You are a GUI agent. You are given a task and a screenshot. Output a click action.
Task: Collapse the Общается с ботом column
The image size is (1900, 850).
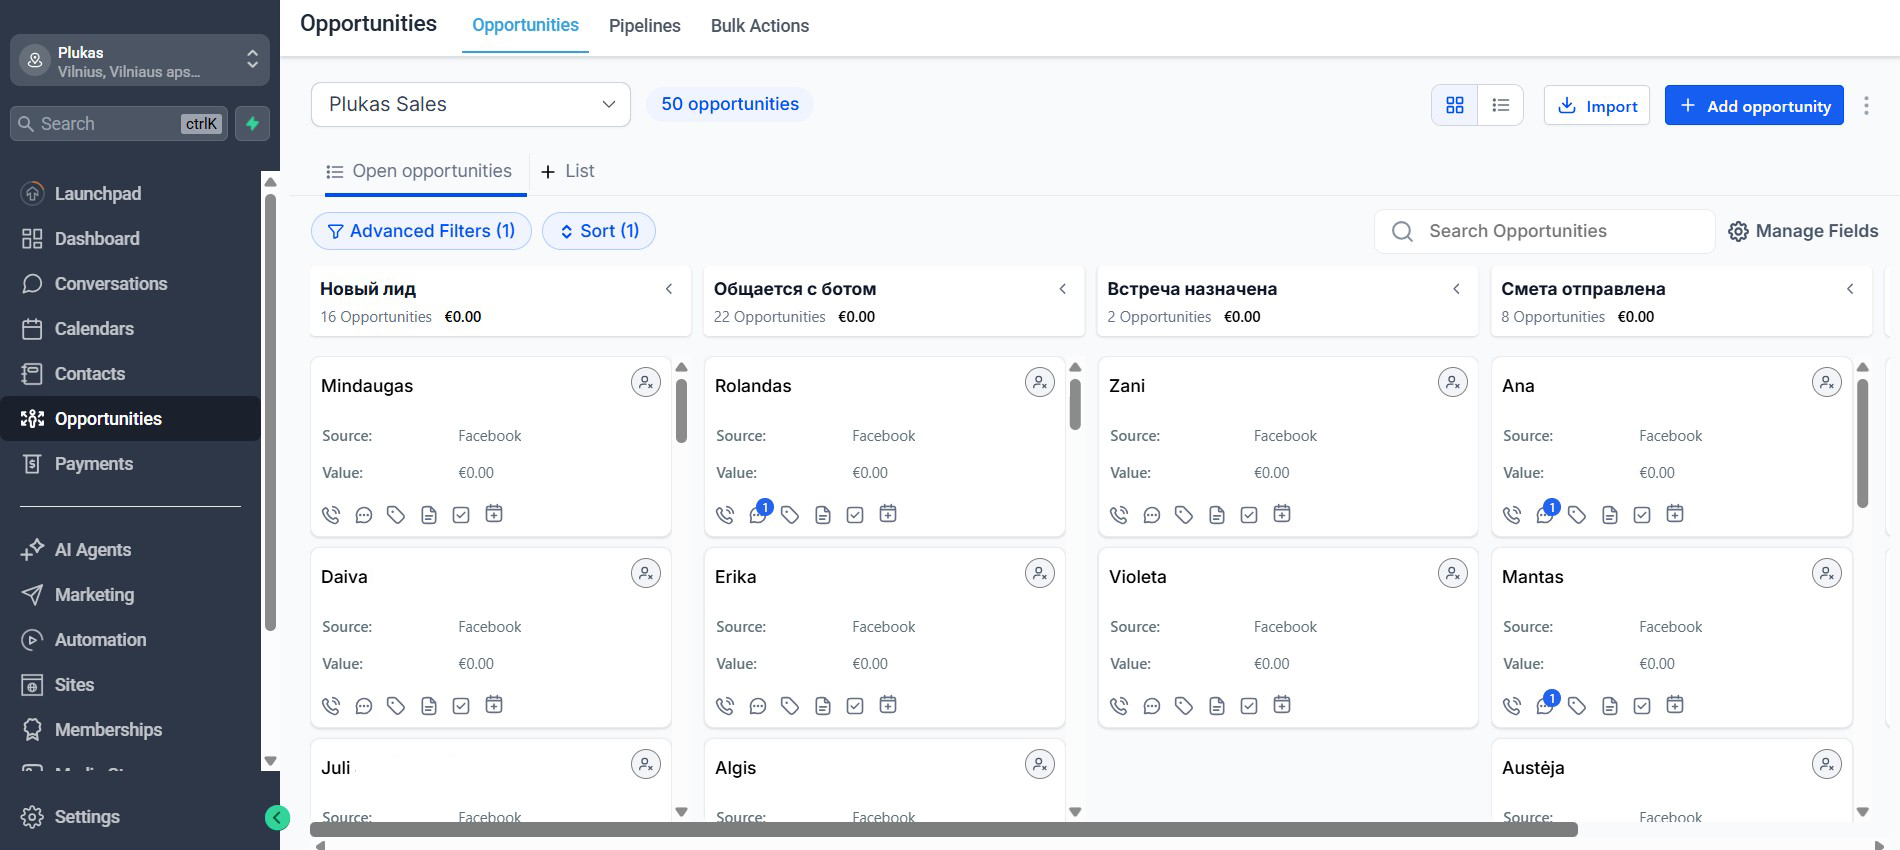1063,289
